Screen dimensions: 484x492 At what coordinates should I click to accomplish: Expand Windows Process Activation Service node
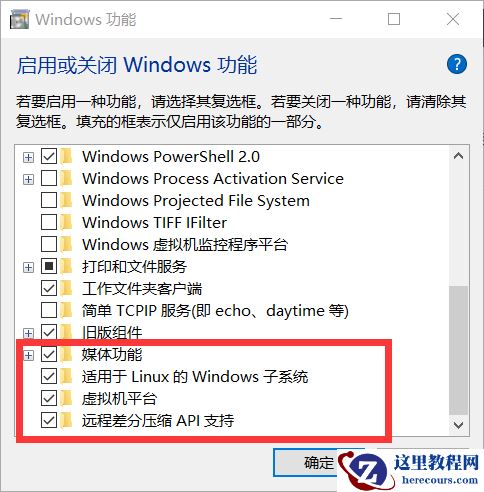tap(28, 179)
